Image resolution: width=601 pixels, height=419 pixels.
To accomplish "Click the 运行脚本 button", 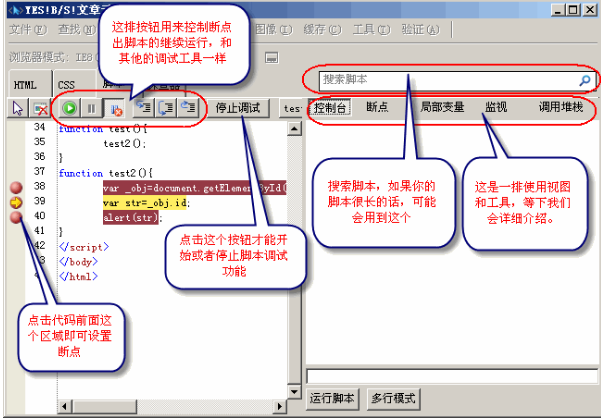I will point(332,398).
